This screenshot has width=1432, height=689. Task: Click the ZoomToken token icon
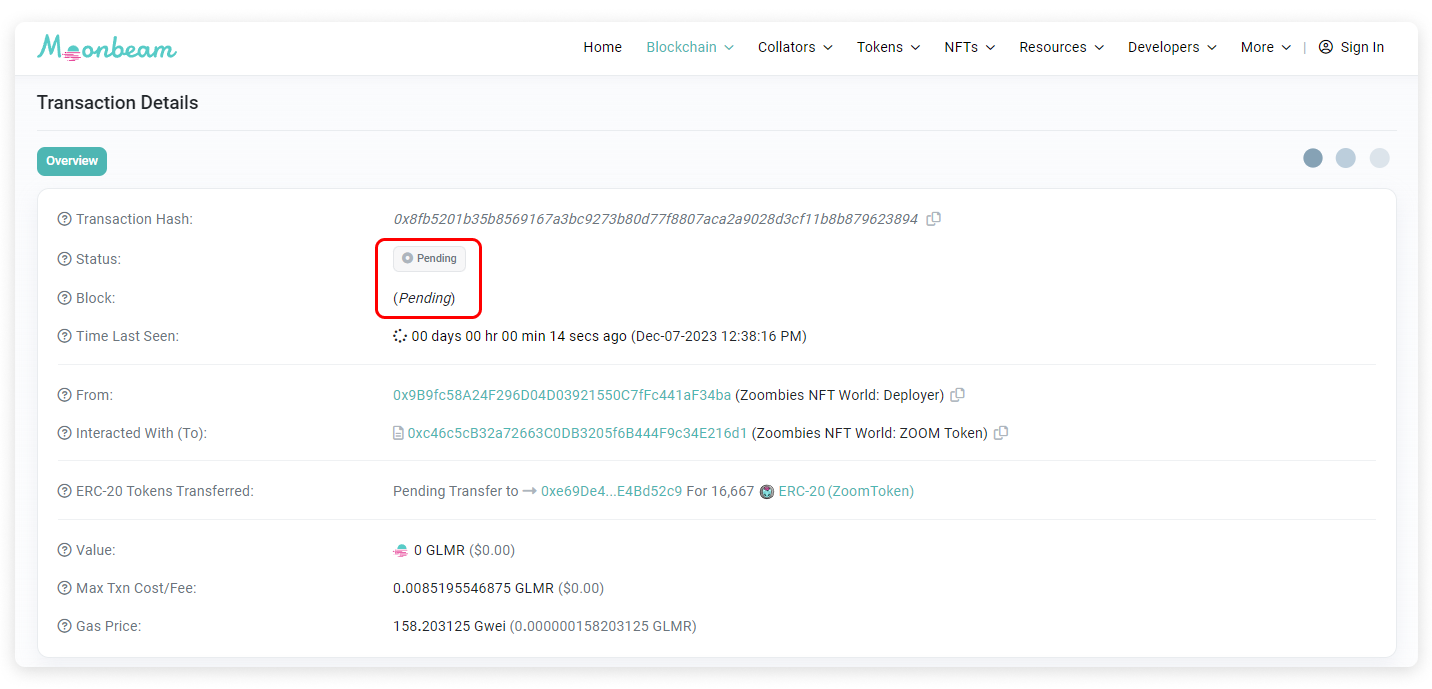tap(767, 491)
